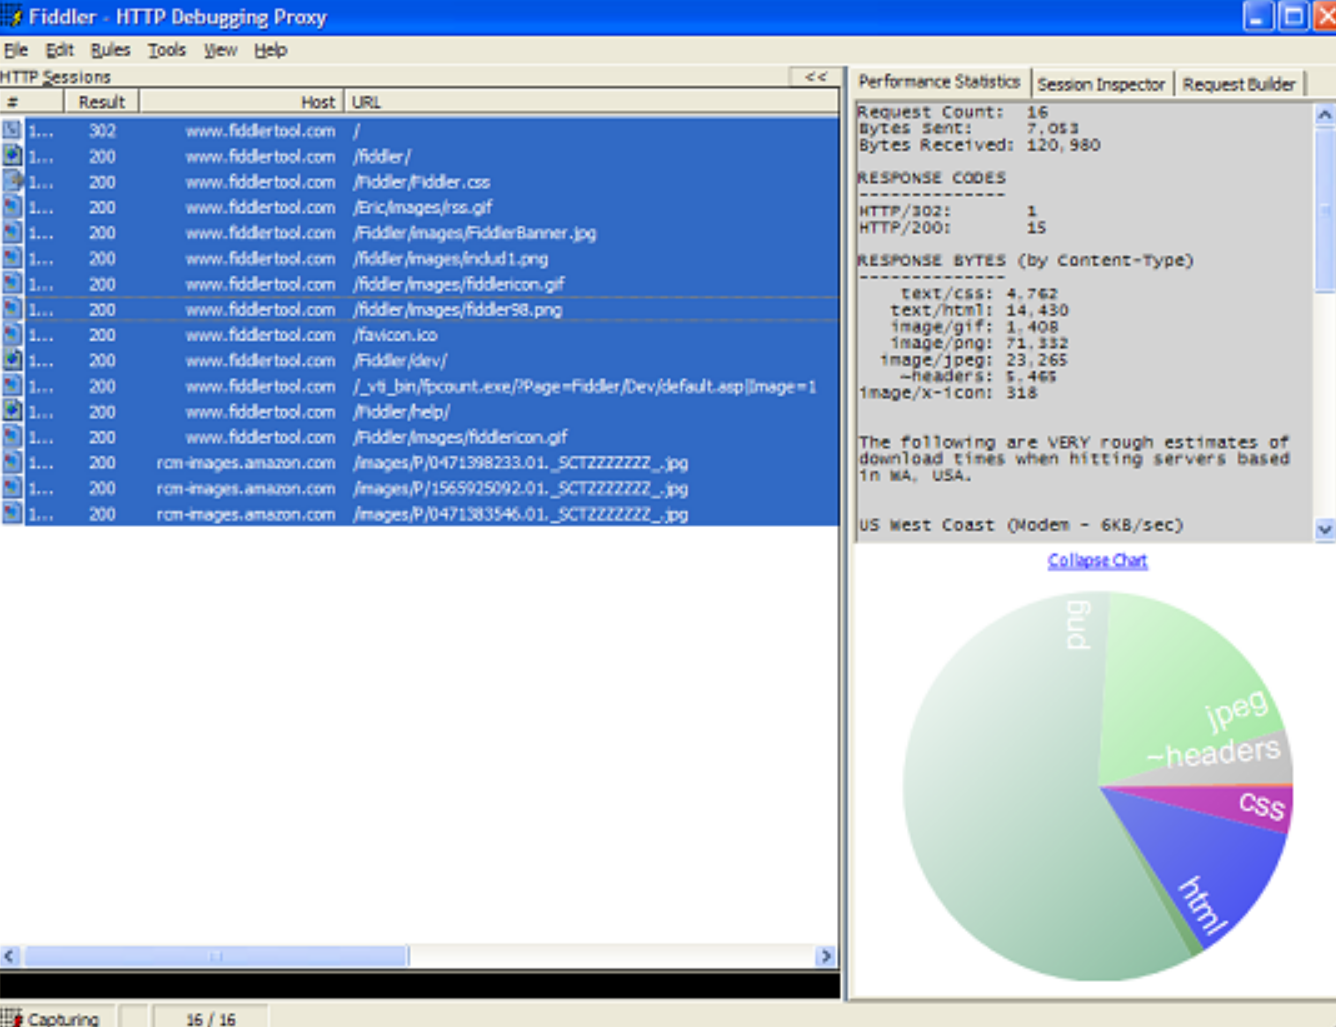This screenshot has width=1336, height=1027.
Task: Select the /Fiddler/Fiddler.css URL text
Action: pos(421,182)
